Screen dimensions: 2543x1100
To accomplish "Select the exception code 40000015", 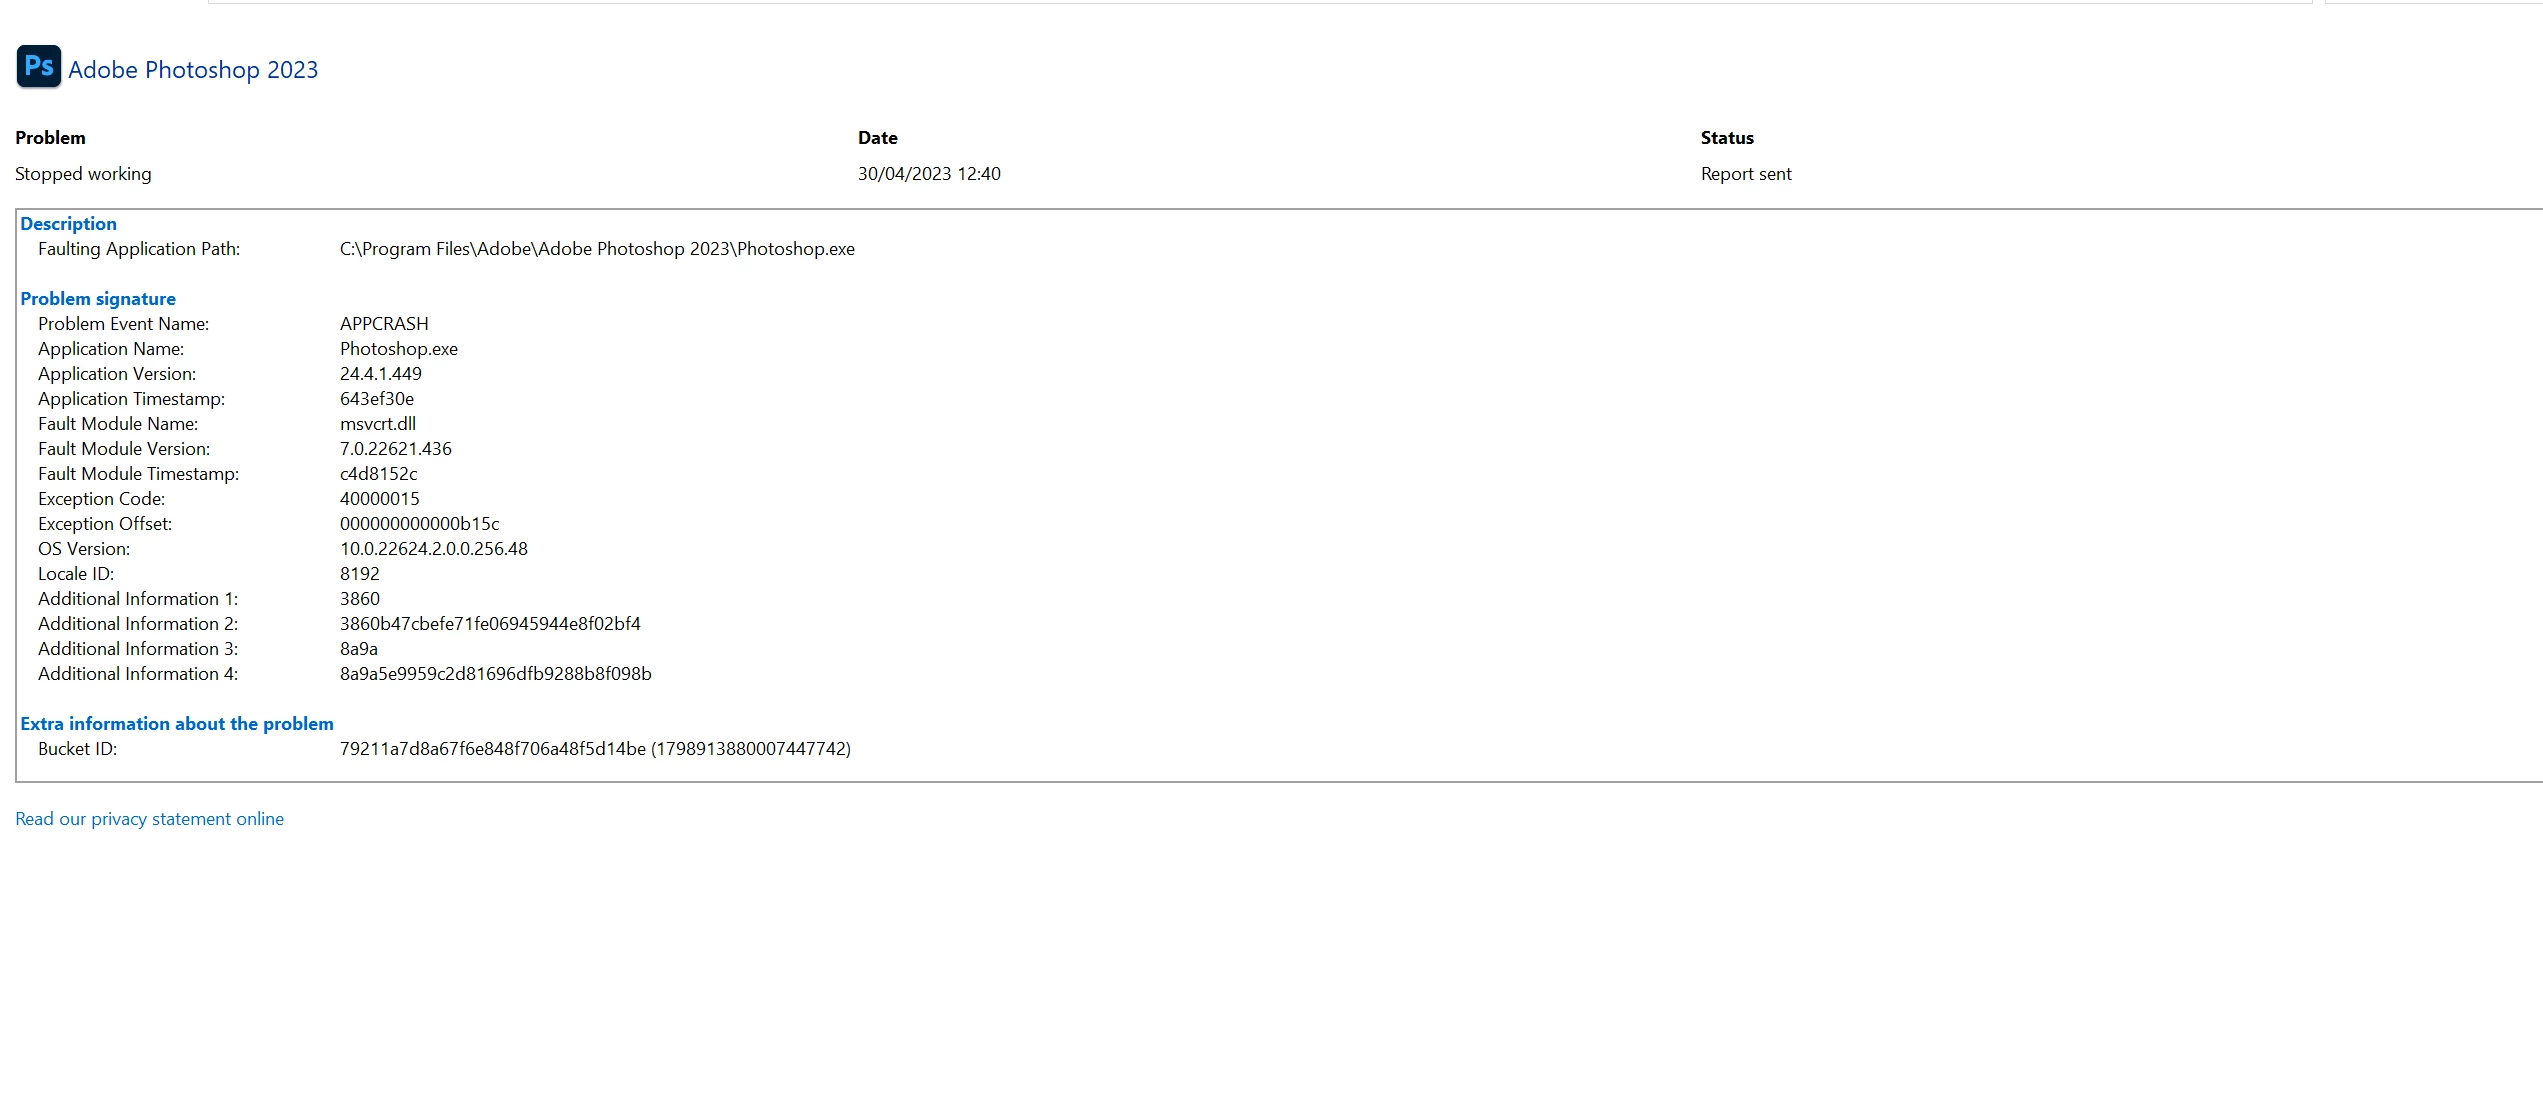I will pyautogui.click(x=380, y=499).
